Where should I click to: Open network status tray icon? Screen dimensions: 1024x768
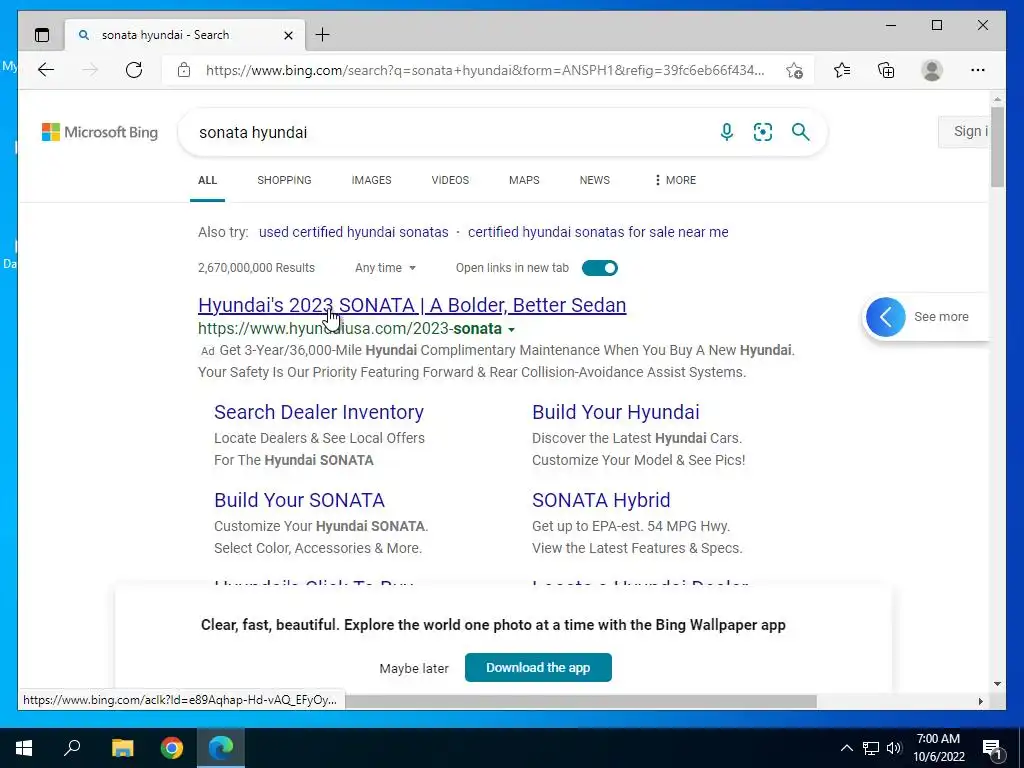point(871,748)
